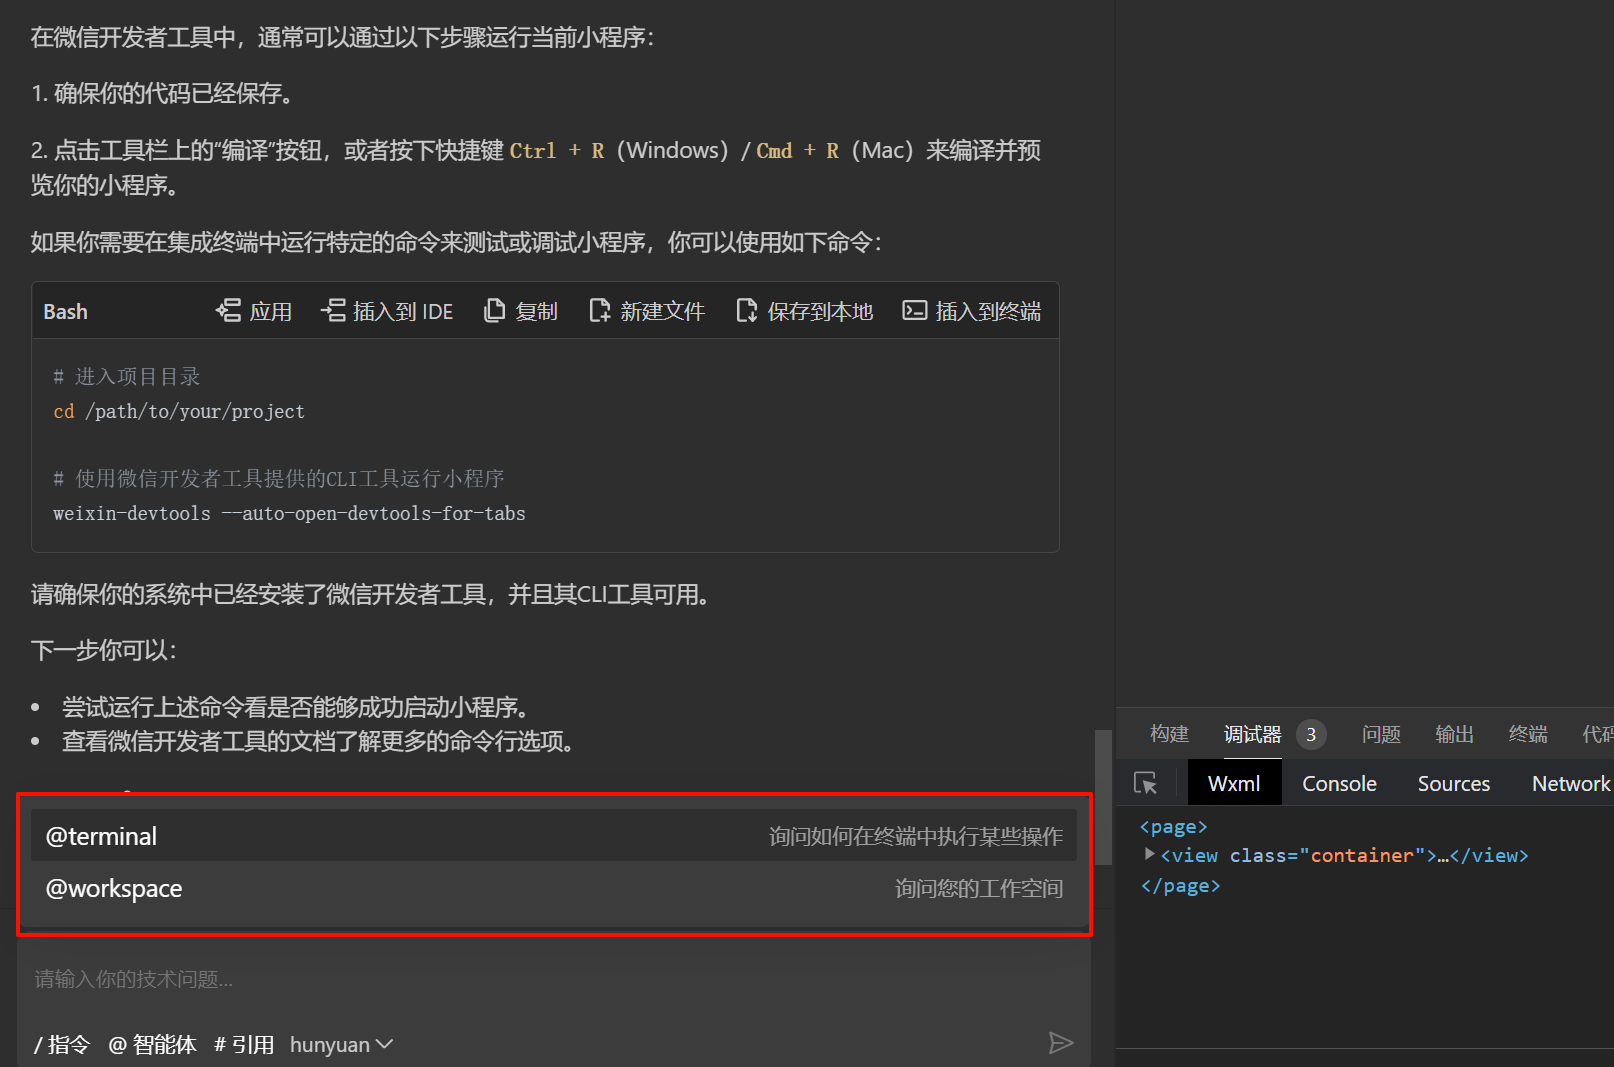Screen dimensions: 1614x1067
Task: Open the hunyuan model dropdown
Action: [341, 1044]
